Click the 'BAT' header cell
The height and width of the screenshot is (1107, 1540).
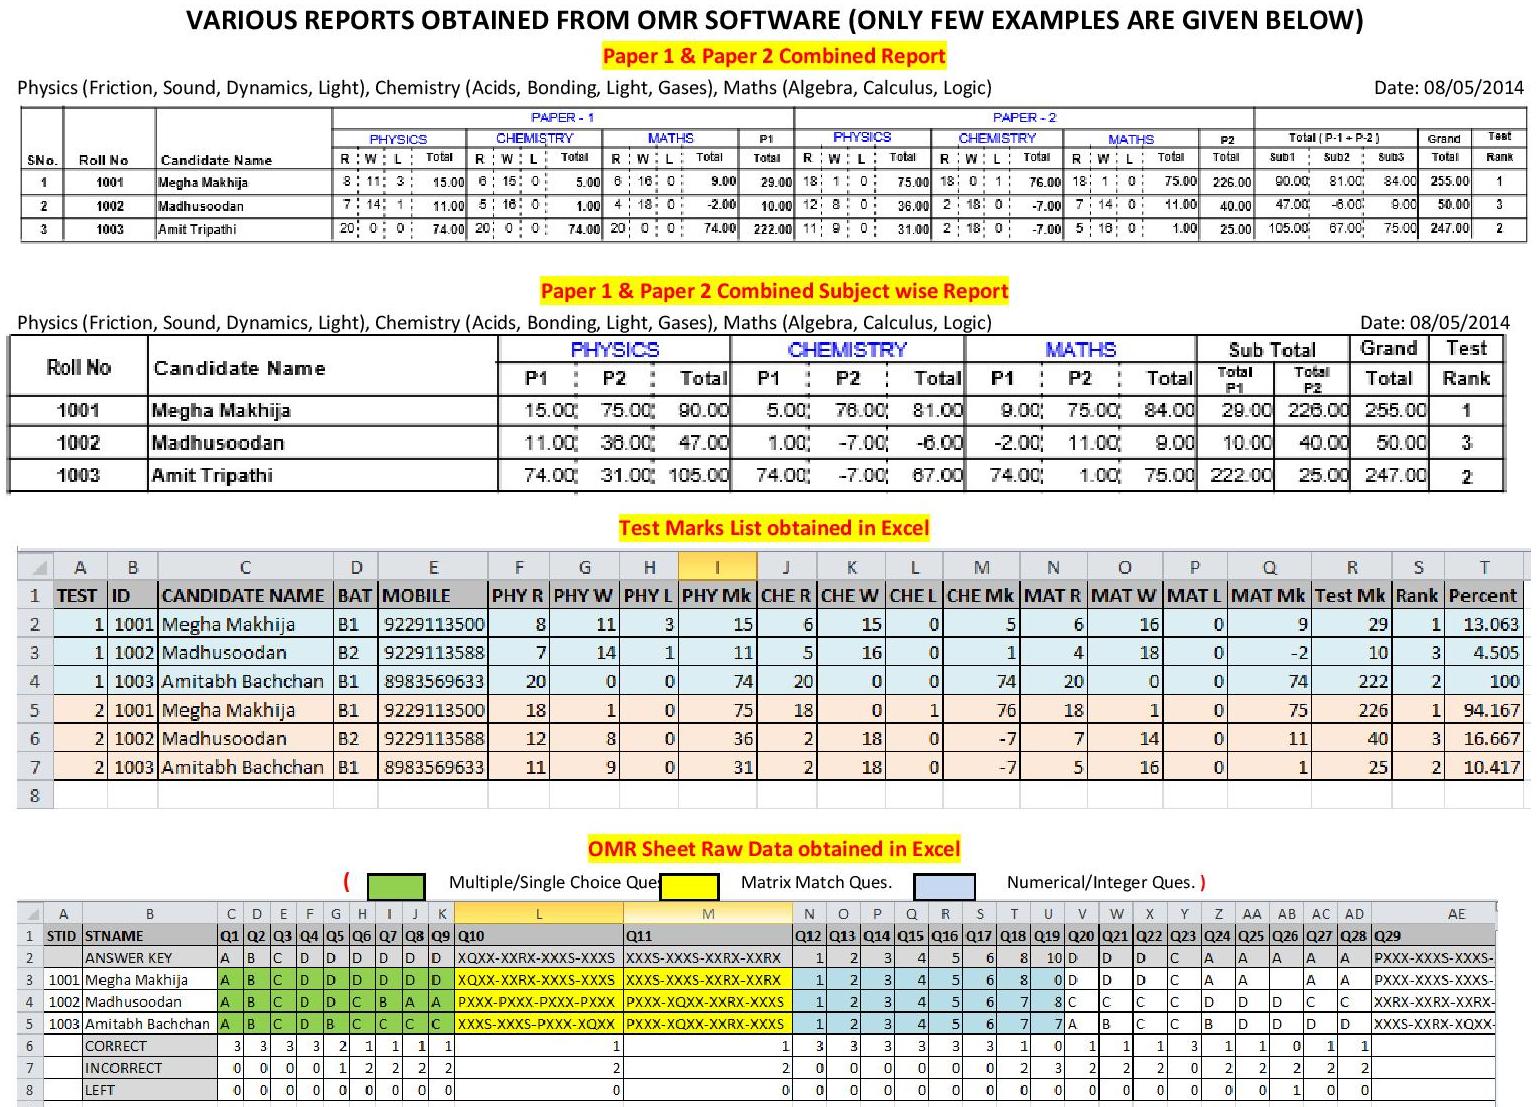(x=355, y=595)
